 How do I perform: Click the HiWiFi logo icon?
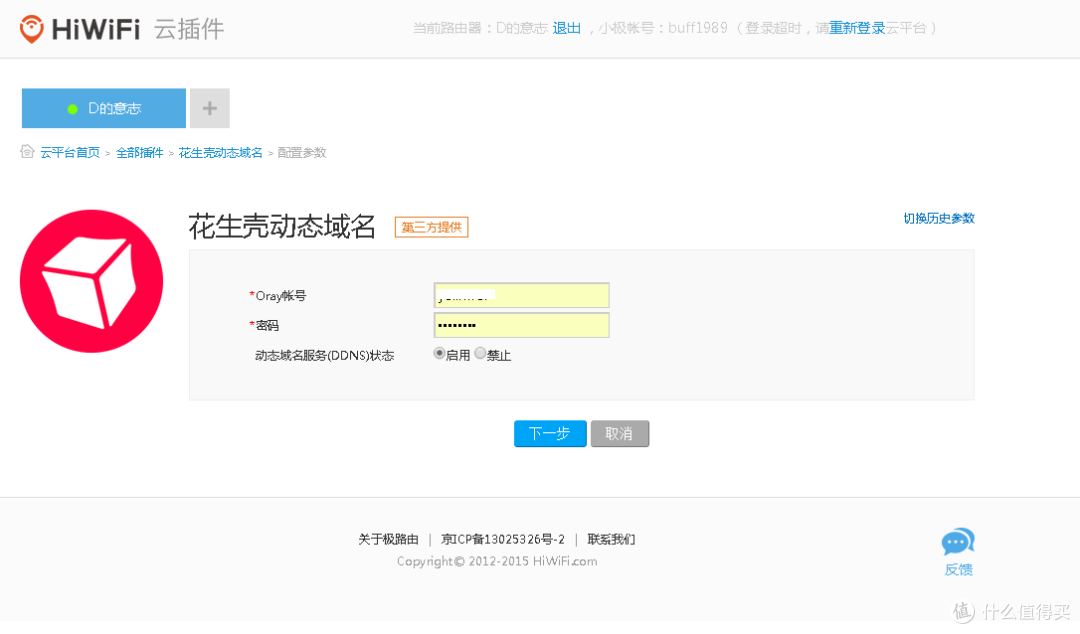(x=32, y=29)
